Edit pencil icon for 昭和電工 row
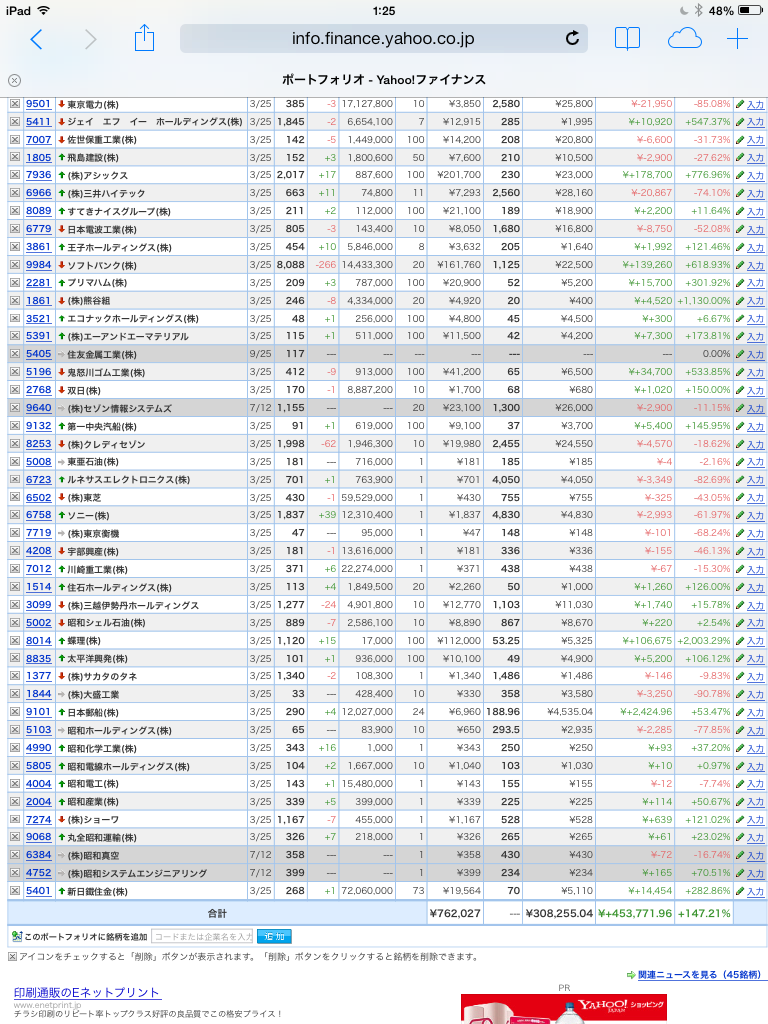Viewport: 768px width, 1024px height. pyautogui.click(x=740, y=784)
